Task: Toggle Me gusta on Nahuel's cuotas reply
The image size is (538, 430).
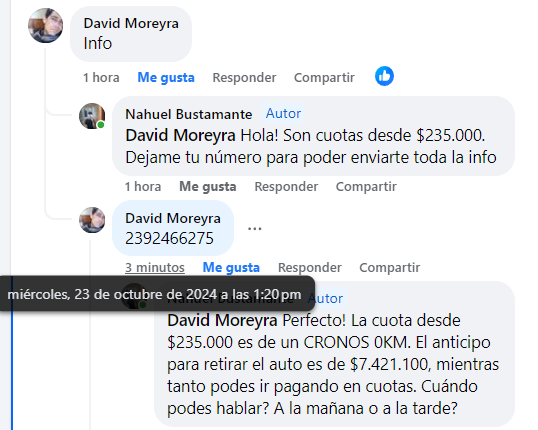Action: 208,187
